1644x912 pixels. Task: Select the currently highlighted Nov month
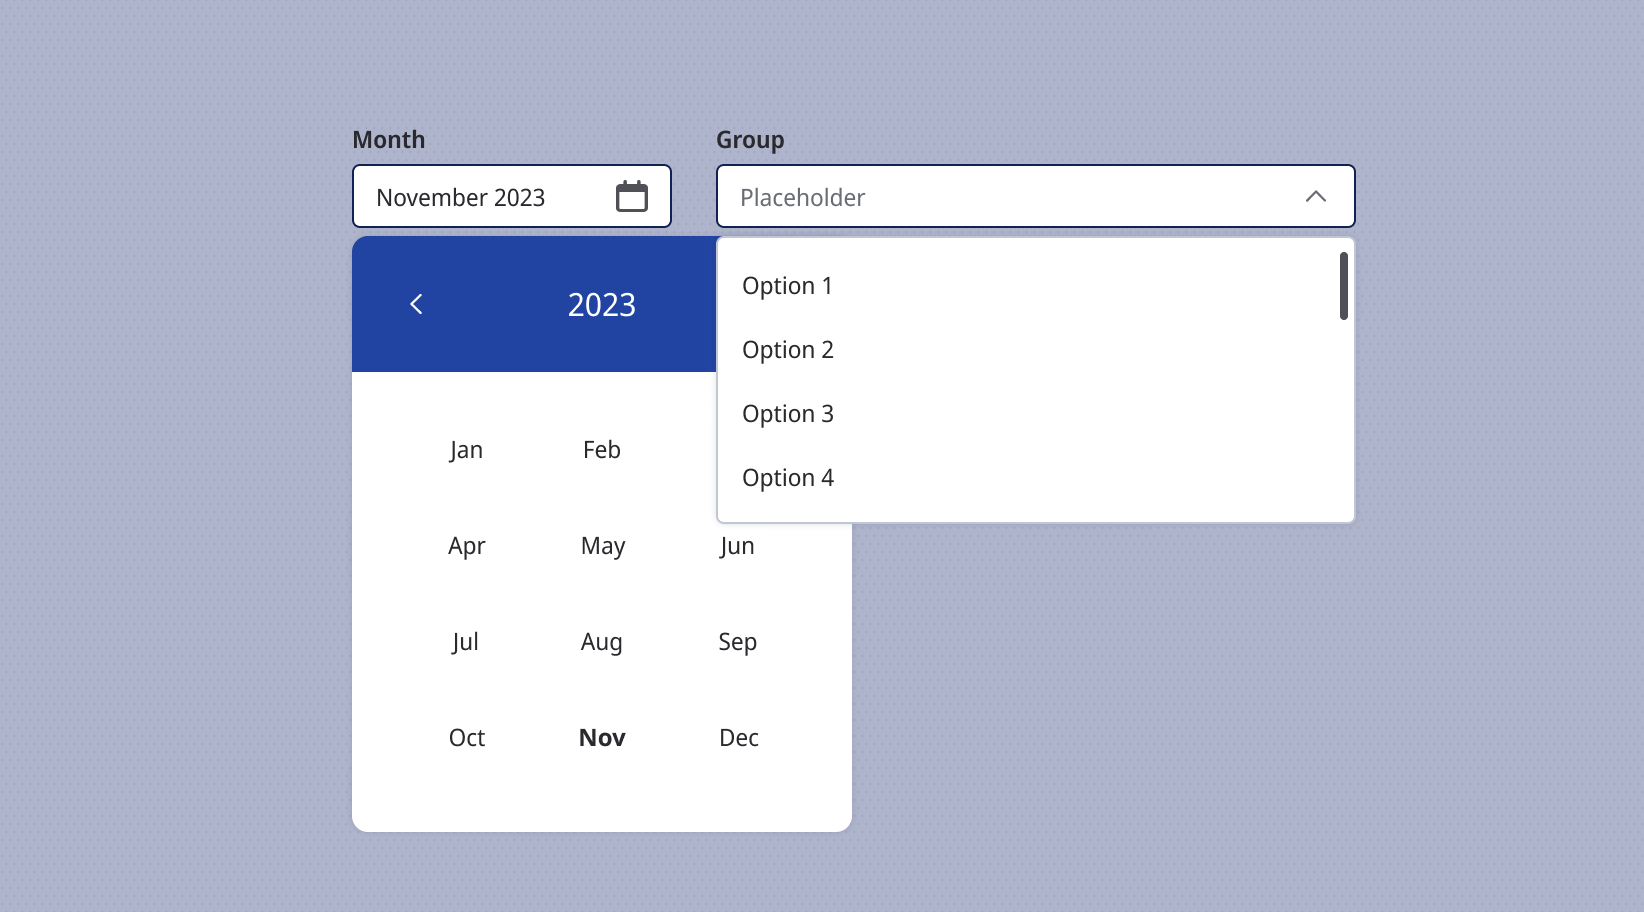[x=601, y=737]
